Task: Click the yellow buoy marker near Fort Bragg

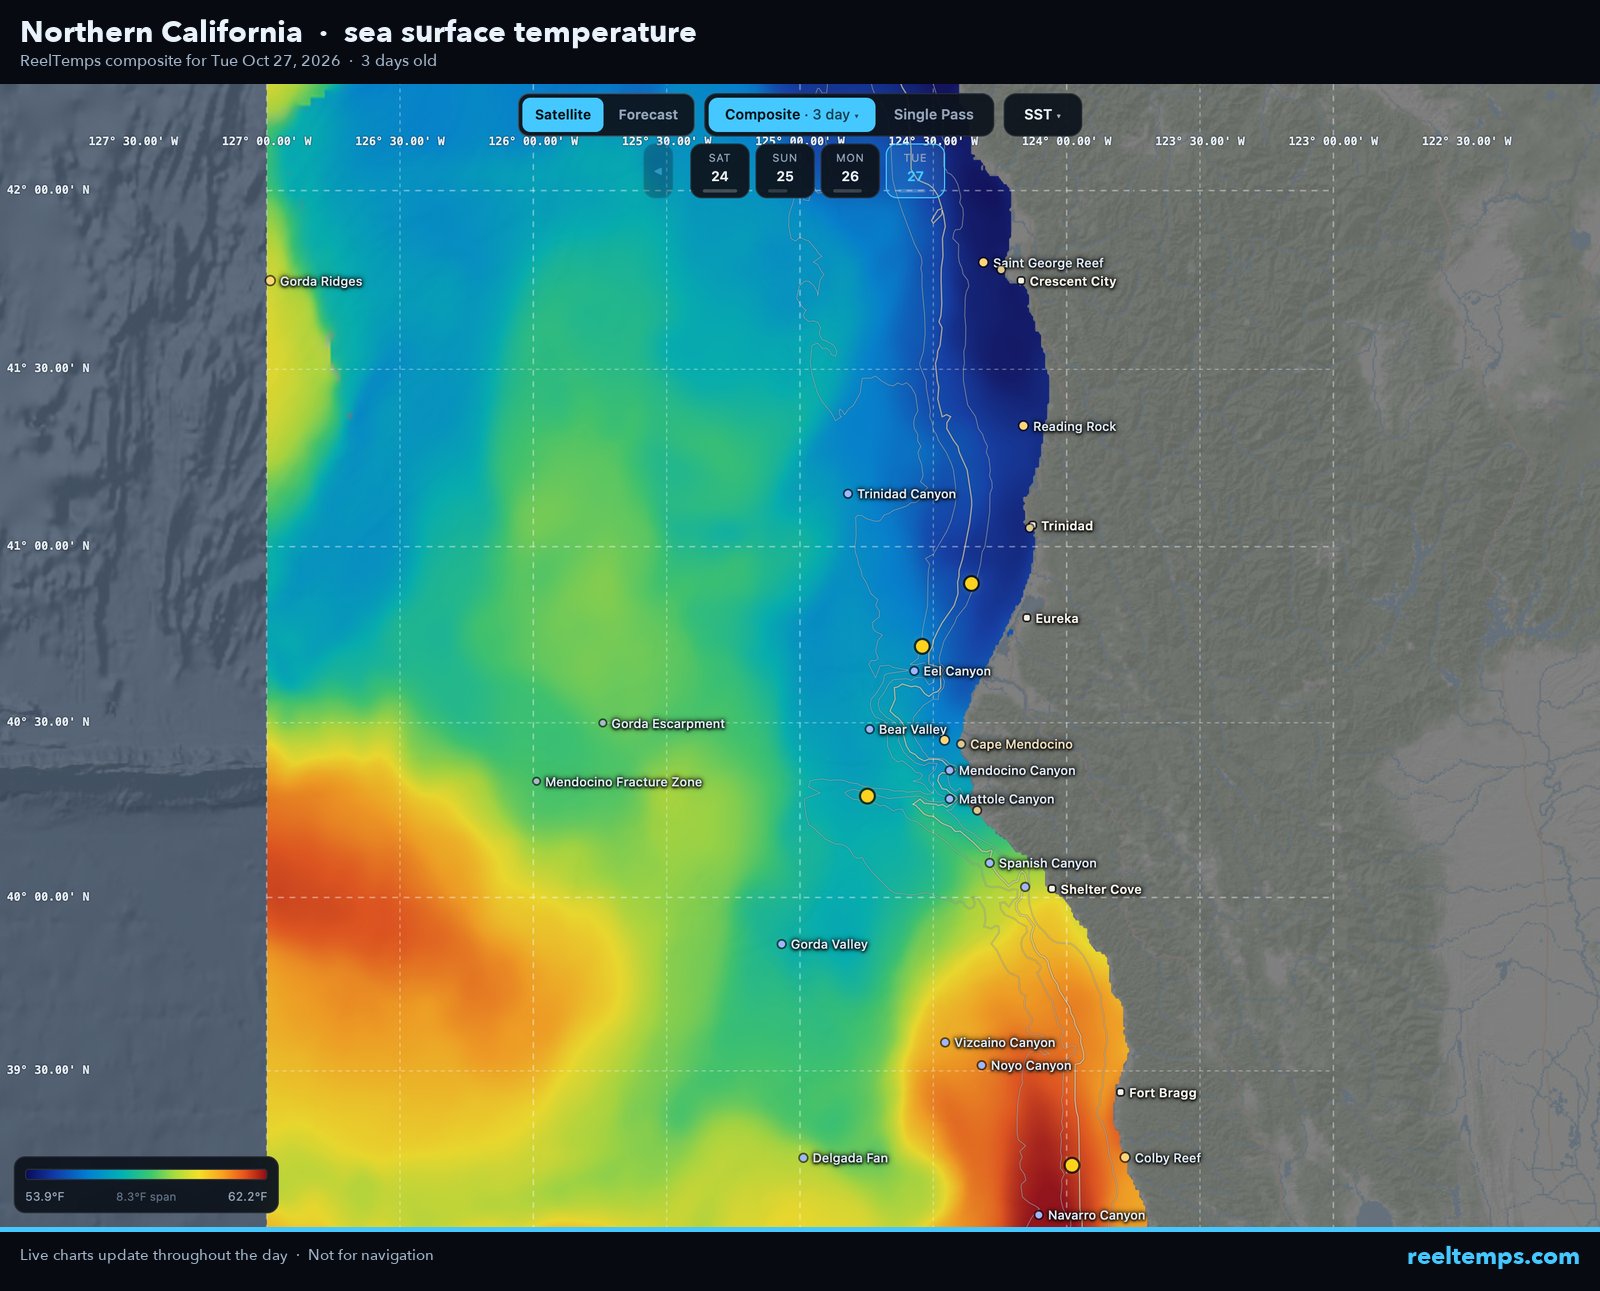Action: click(x=1072, y=1165)
